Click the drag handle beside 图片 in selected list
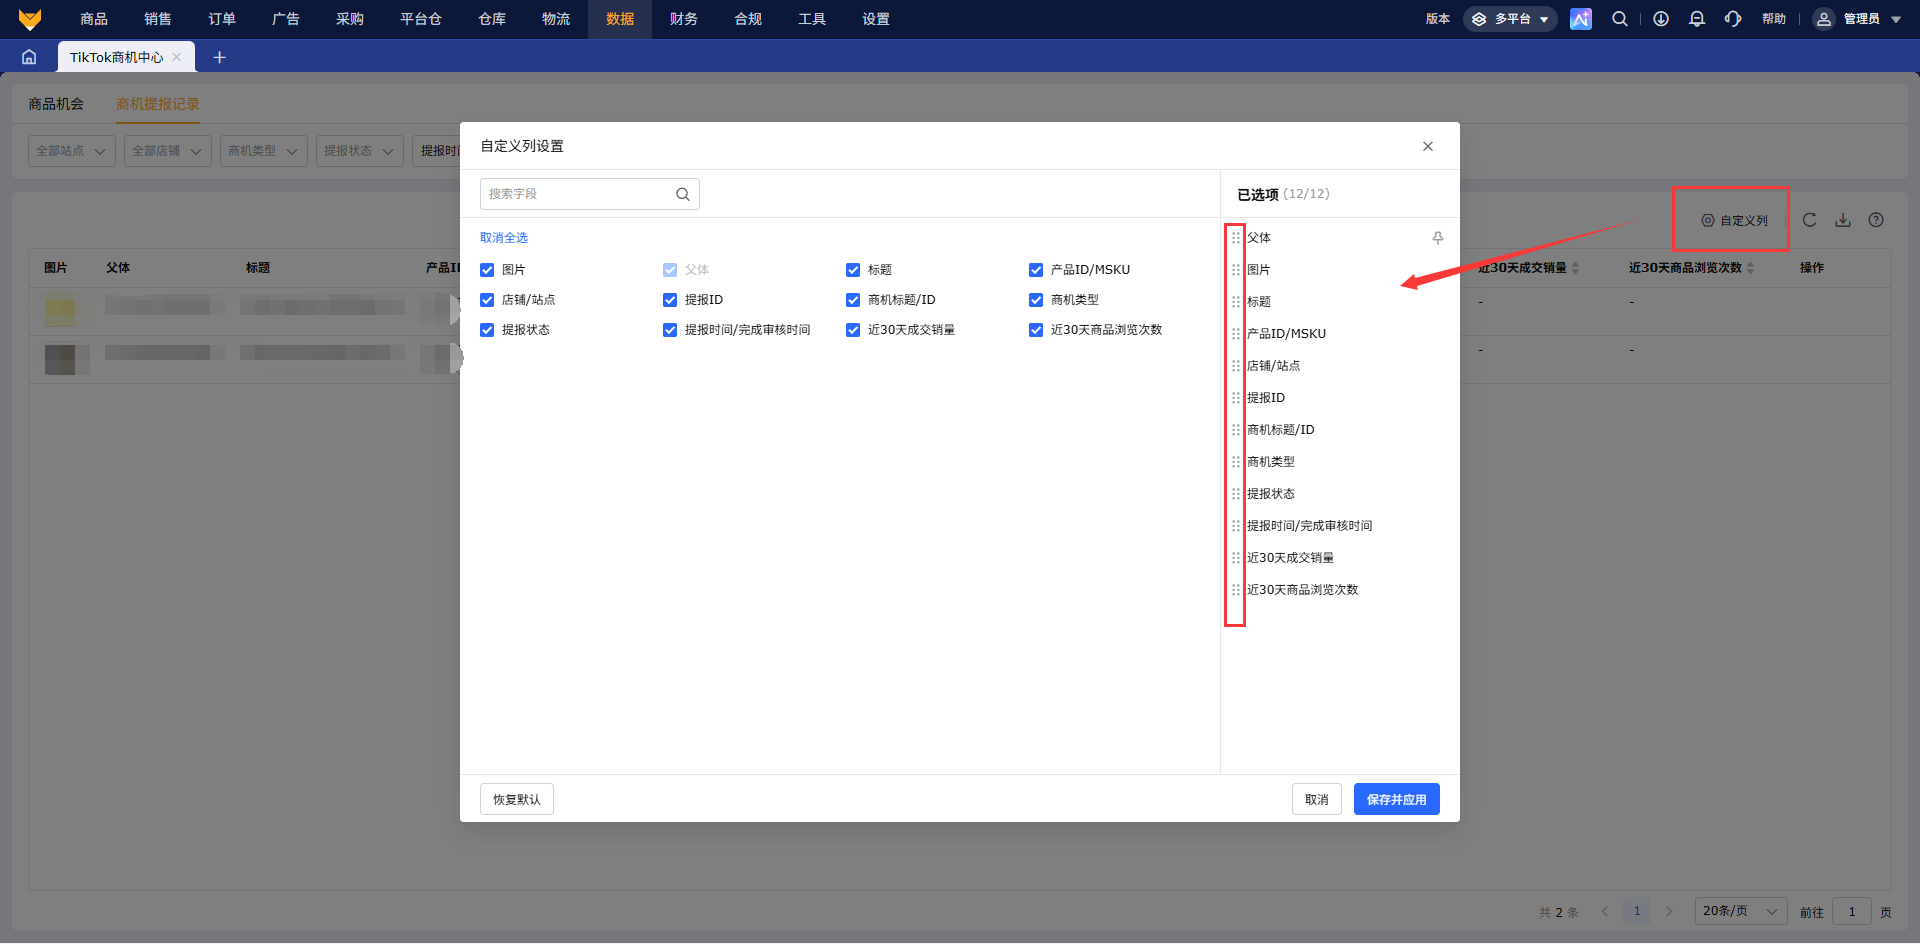This screenshot has height=944, width=1920. tap(1236, 270)
